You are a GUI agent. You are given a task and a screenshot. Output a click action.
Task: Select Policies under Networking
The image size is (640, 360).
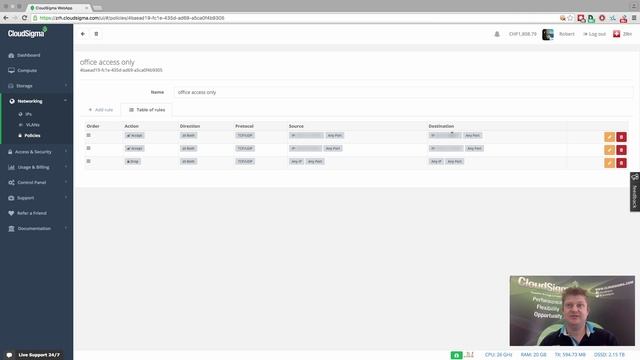(x=32, y=135)
